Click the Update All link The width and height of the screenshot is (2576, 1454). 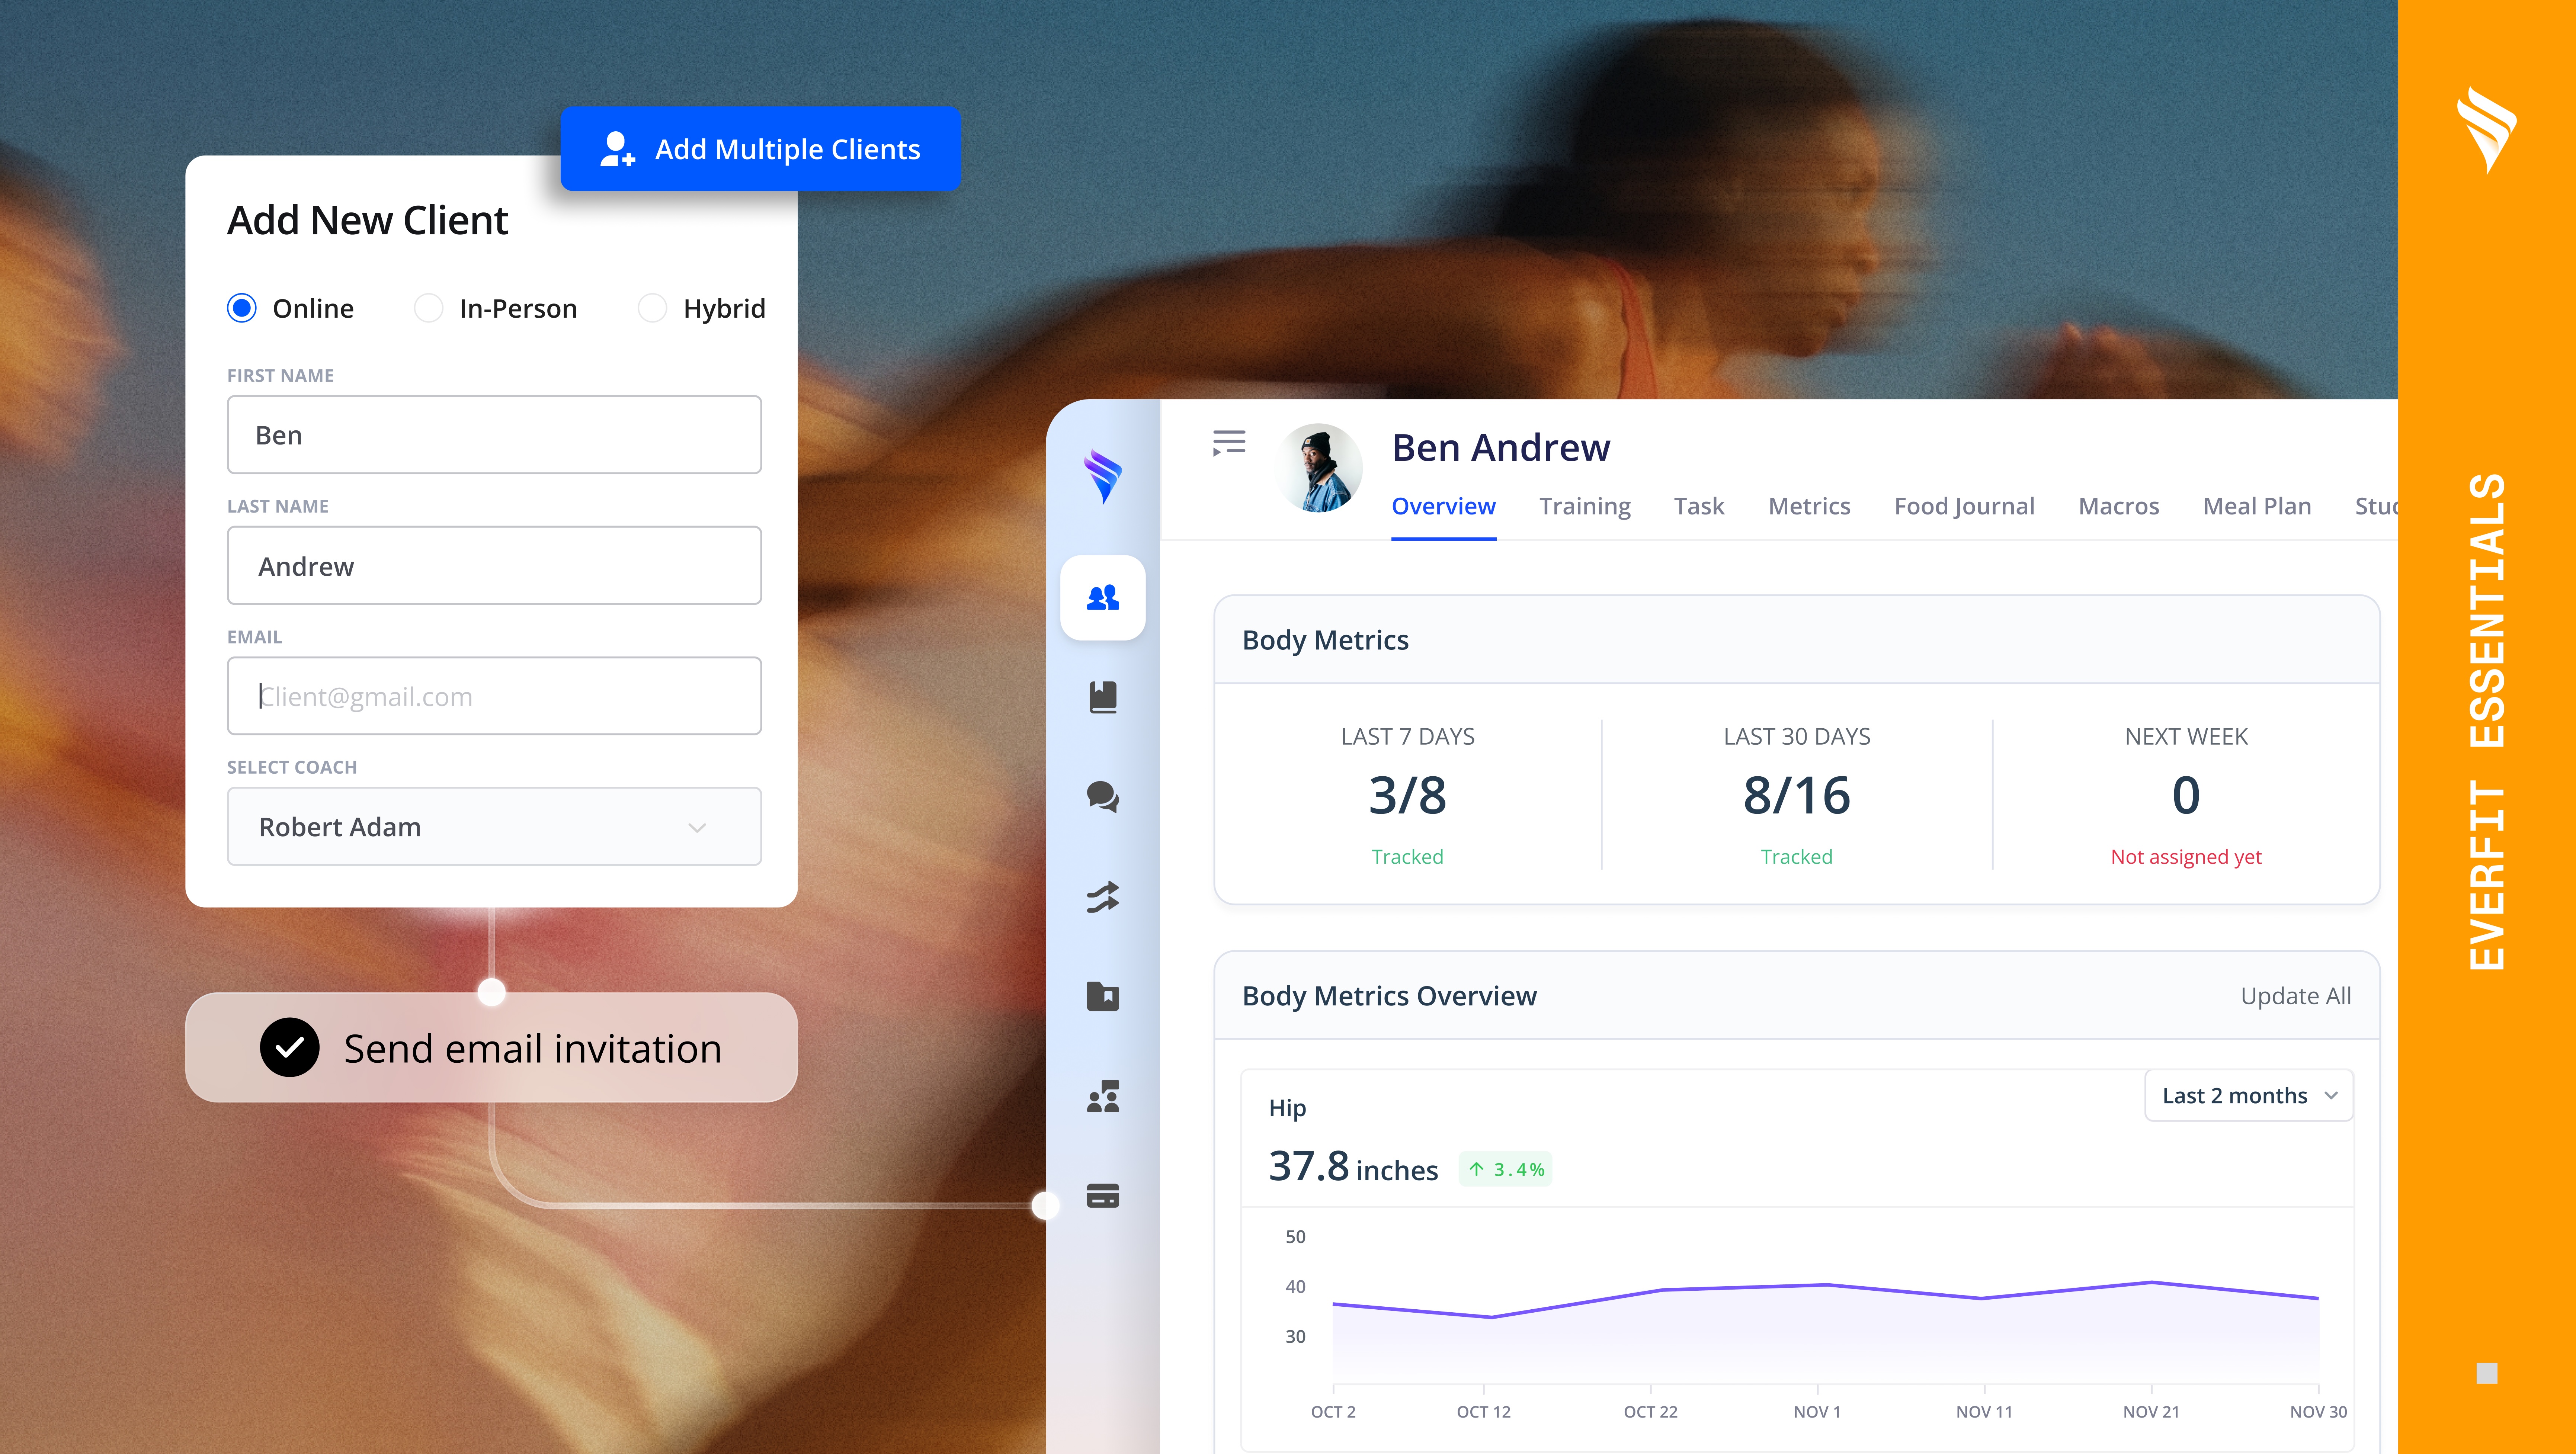pos(2295,996)
